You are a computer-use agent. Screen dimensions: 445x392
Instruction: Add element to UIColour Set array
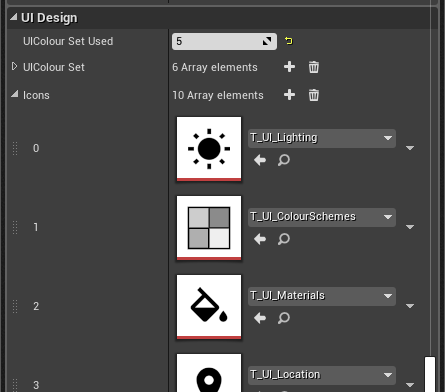tap(289, 67)
